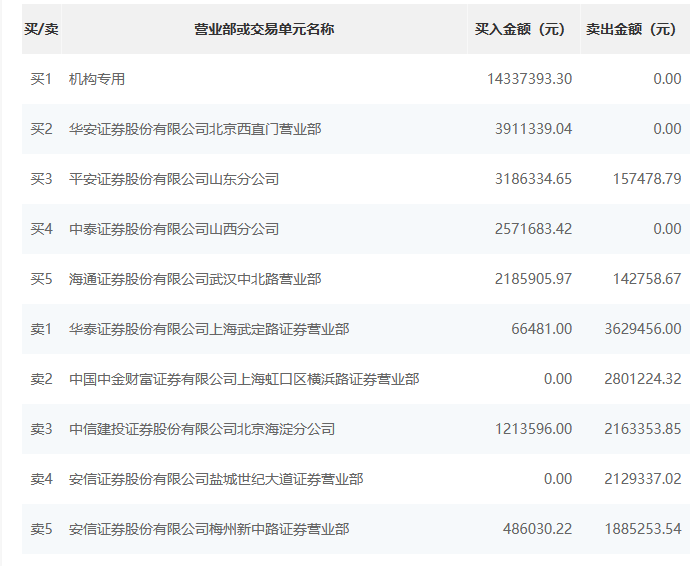Click the 买1 rank cell
The width and height of the screenshot is (698, 566).
point(41,79)
